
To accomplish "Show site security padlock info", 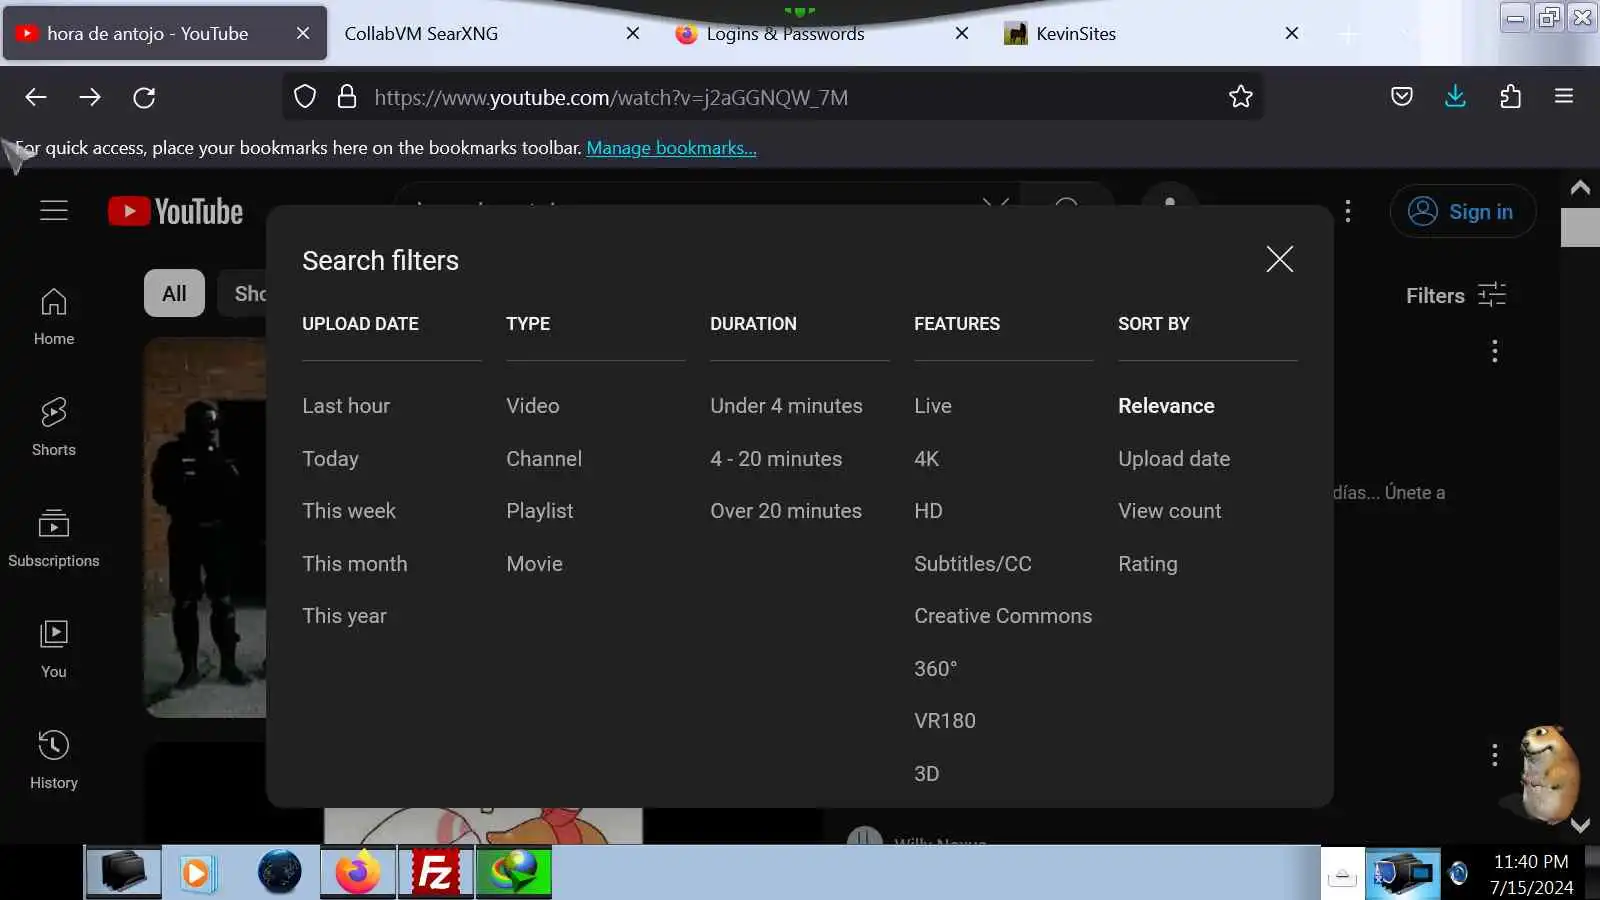I will pos(347,97).
